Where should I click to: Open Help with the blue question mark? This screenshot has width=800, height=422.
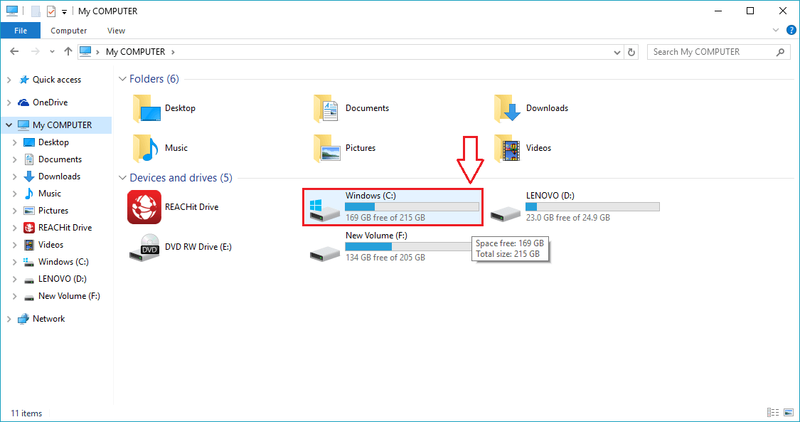791,30
